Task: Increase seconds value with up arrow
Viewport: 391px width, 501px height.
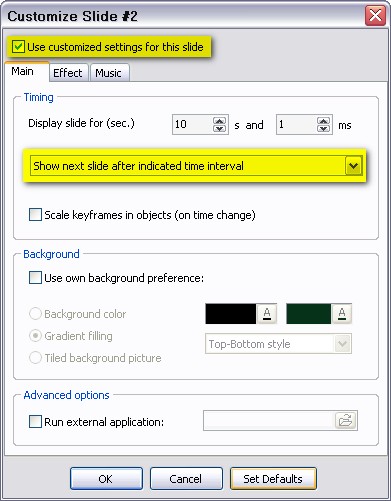Action: (219, 121)
